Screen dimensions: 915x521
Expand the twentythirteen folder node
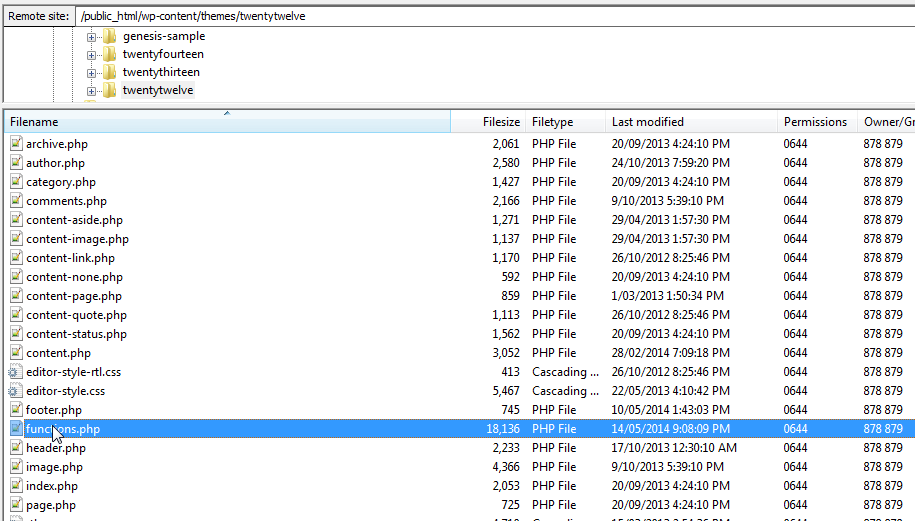tap(92, 73)
